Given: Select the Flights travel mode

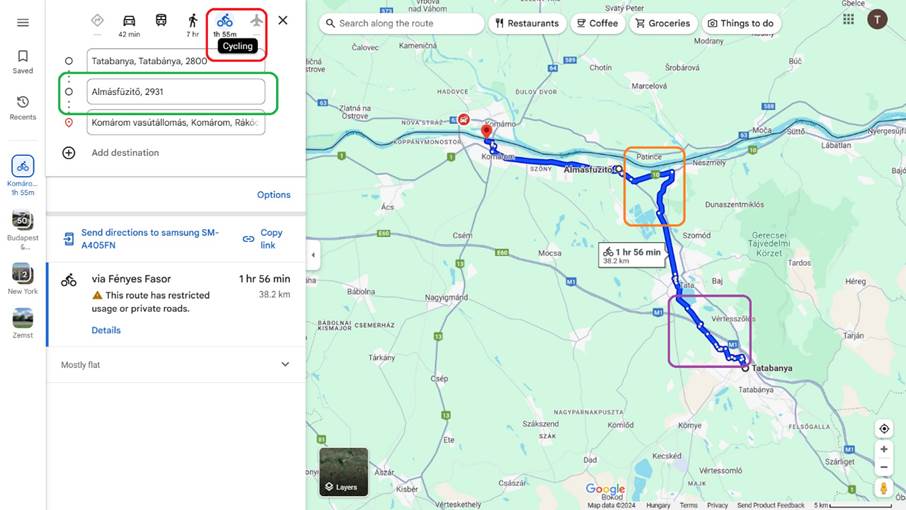Looking at the screenshot, I should (257, 21).
